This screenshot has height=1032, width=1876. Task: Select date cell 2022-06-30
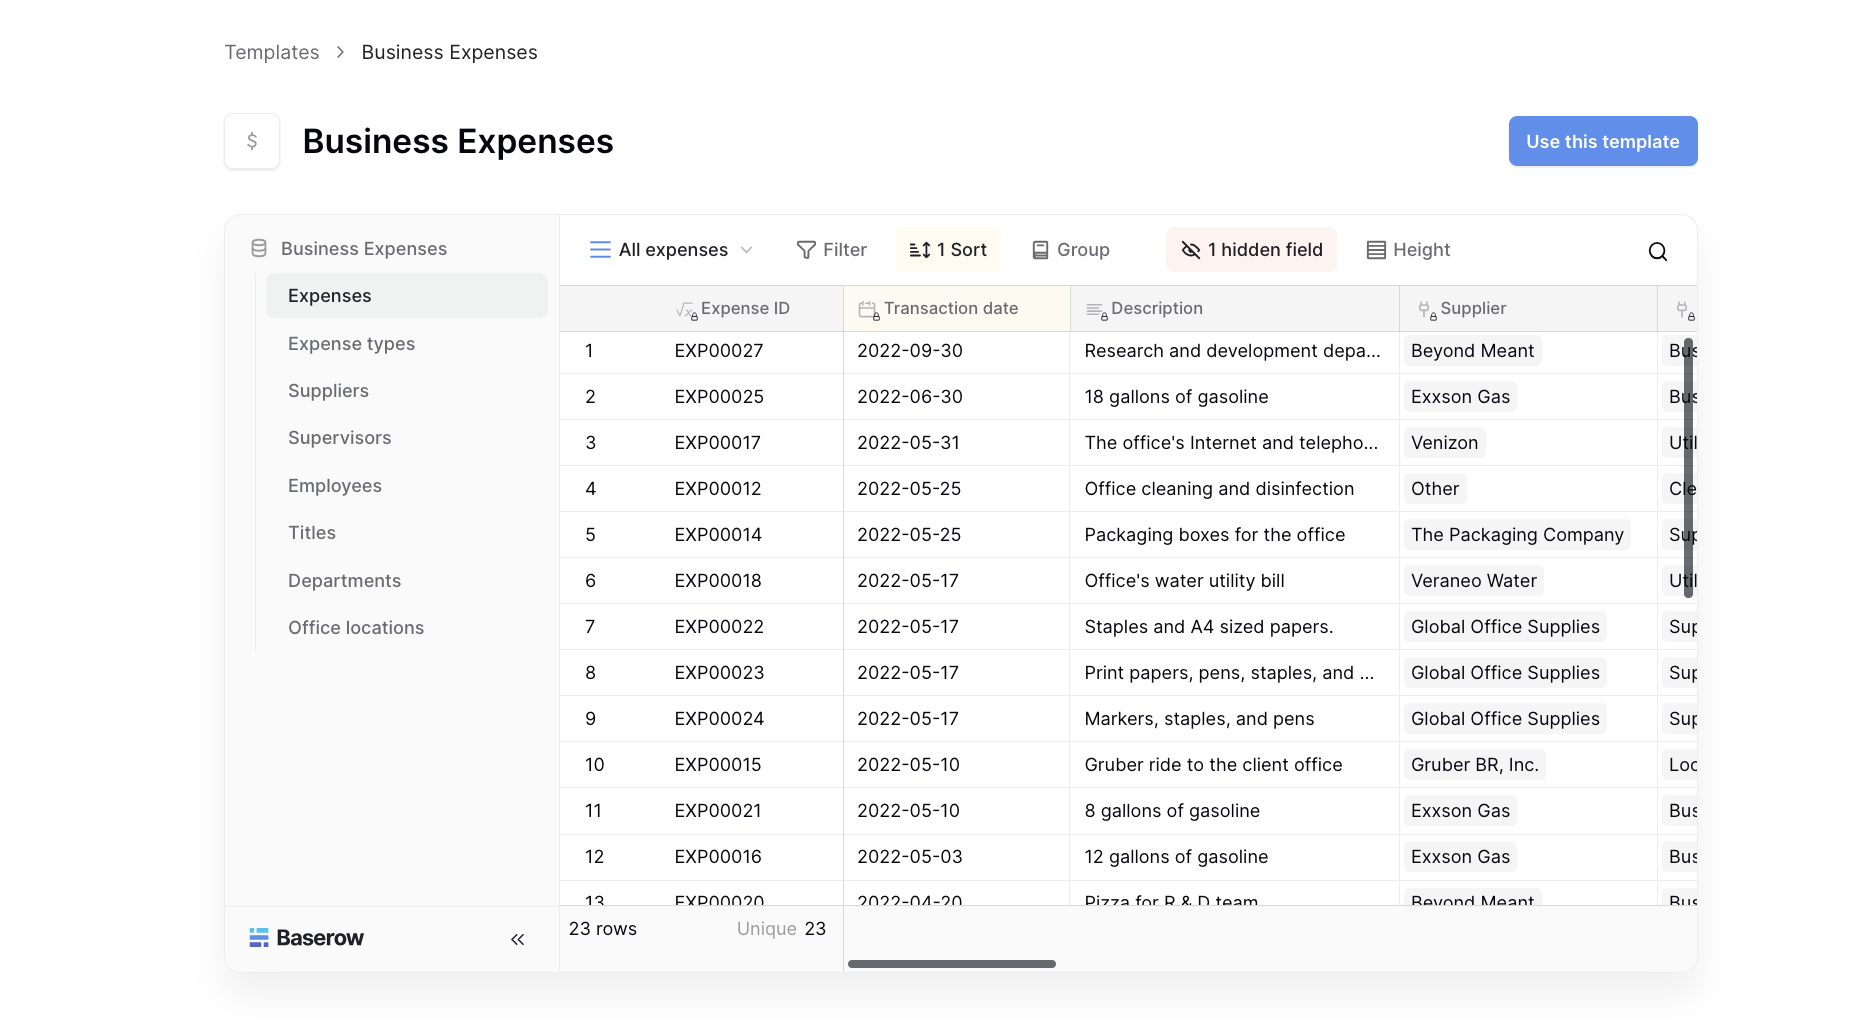click(x=957, y=397)
